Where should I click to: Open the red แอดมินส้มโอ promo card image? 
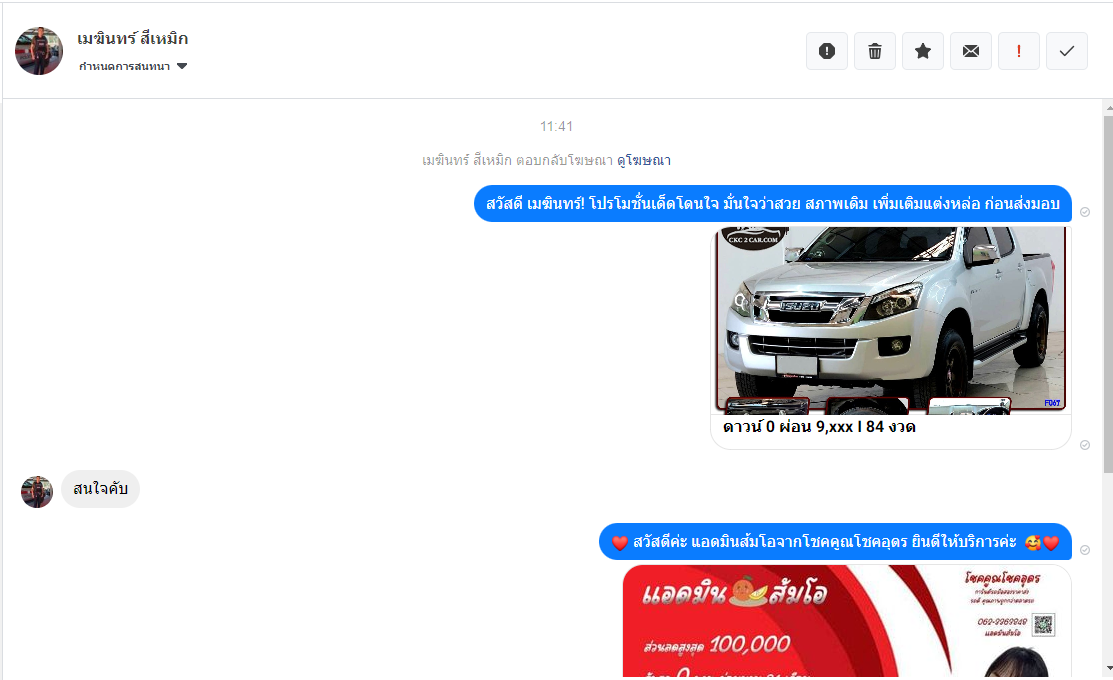coord(847,621)
